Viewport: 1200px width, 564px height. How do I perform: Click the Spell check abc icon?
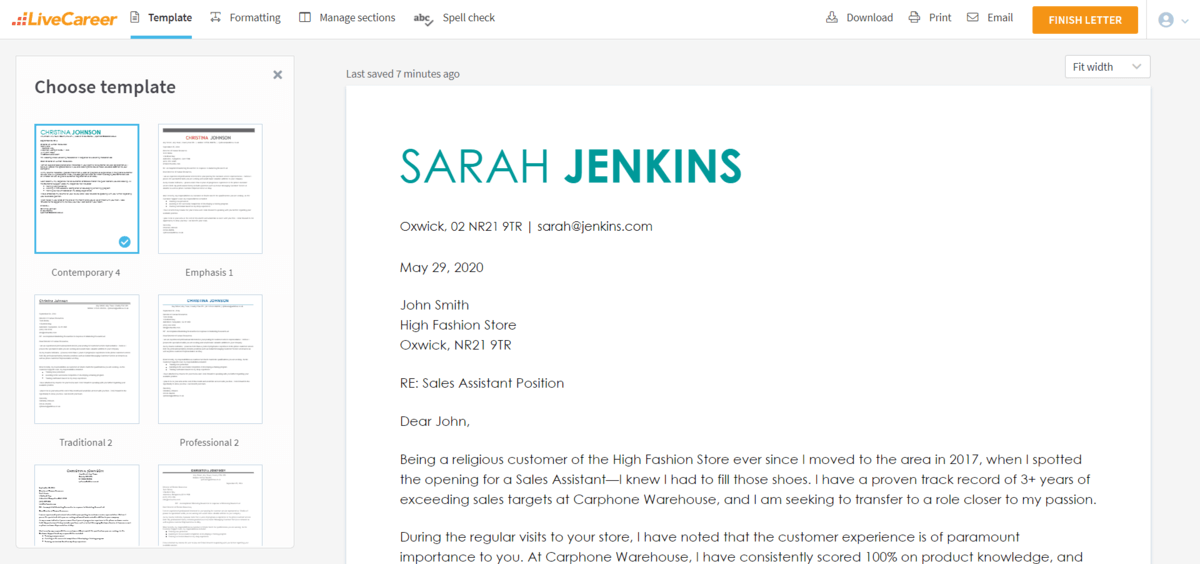coord(423,18)
